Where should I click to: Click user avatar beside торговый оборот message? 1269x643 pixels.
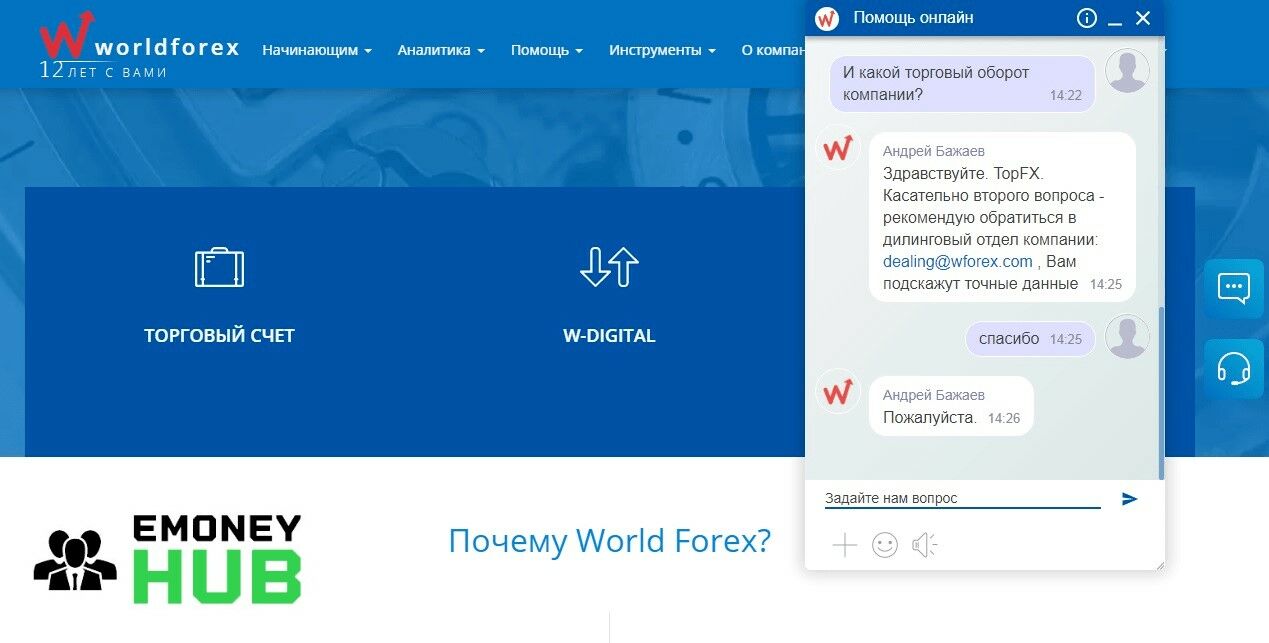point(1127,70)
